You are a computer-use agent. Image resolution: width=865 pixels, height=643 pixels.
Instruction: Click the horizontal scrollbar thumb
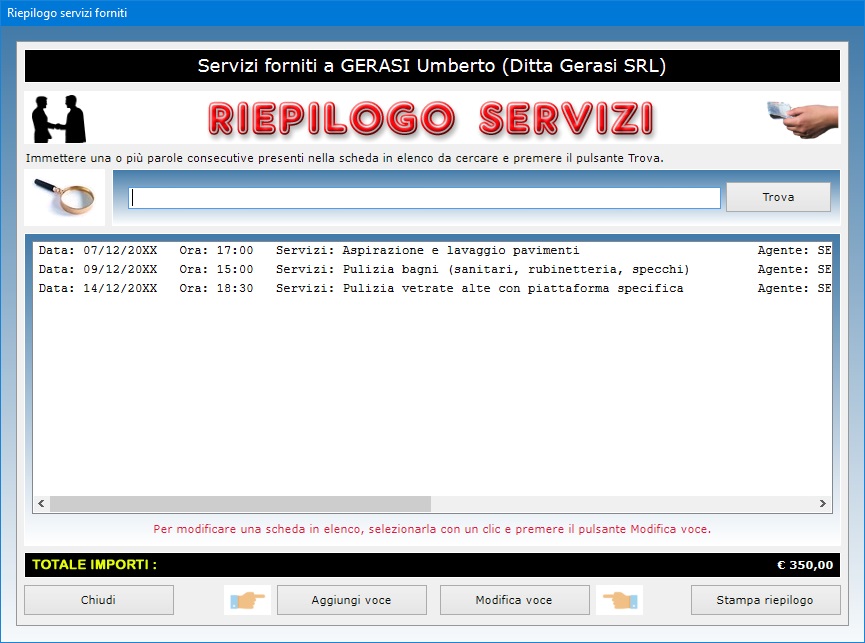click(240, 504)
